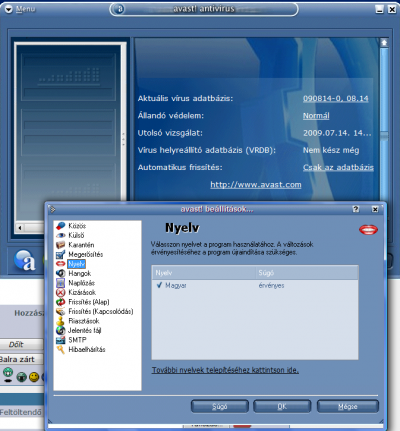This screenshot has width=400, height=431.
Task: Select Külső settings category
Action: tap(76, 235)
